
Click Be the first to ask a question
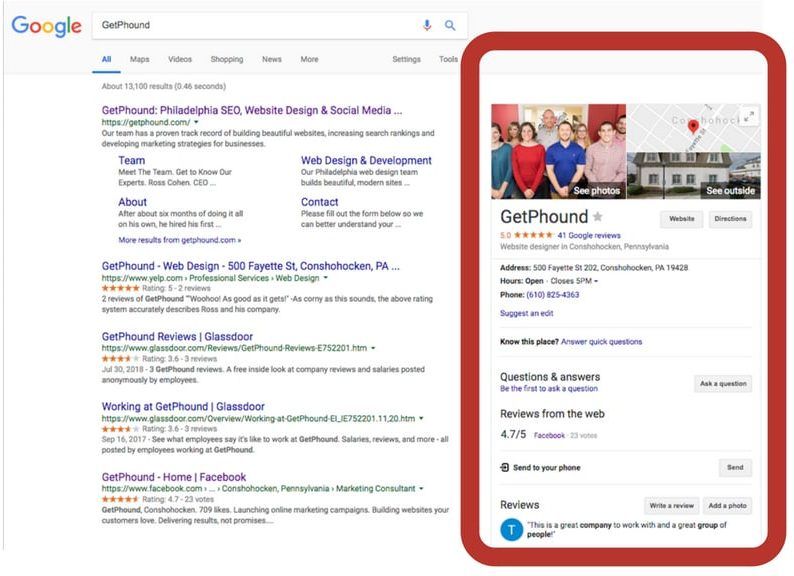coord(549,389)
